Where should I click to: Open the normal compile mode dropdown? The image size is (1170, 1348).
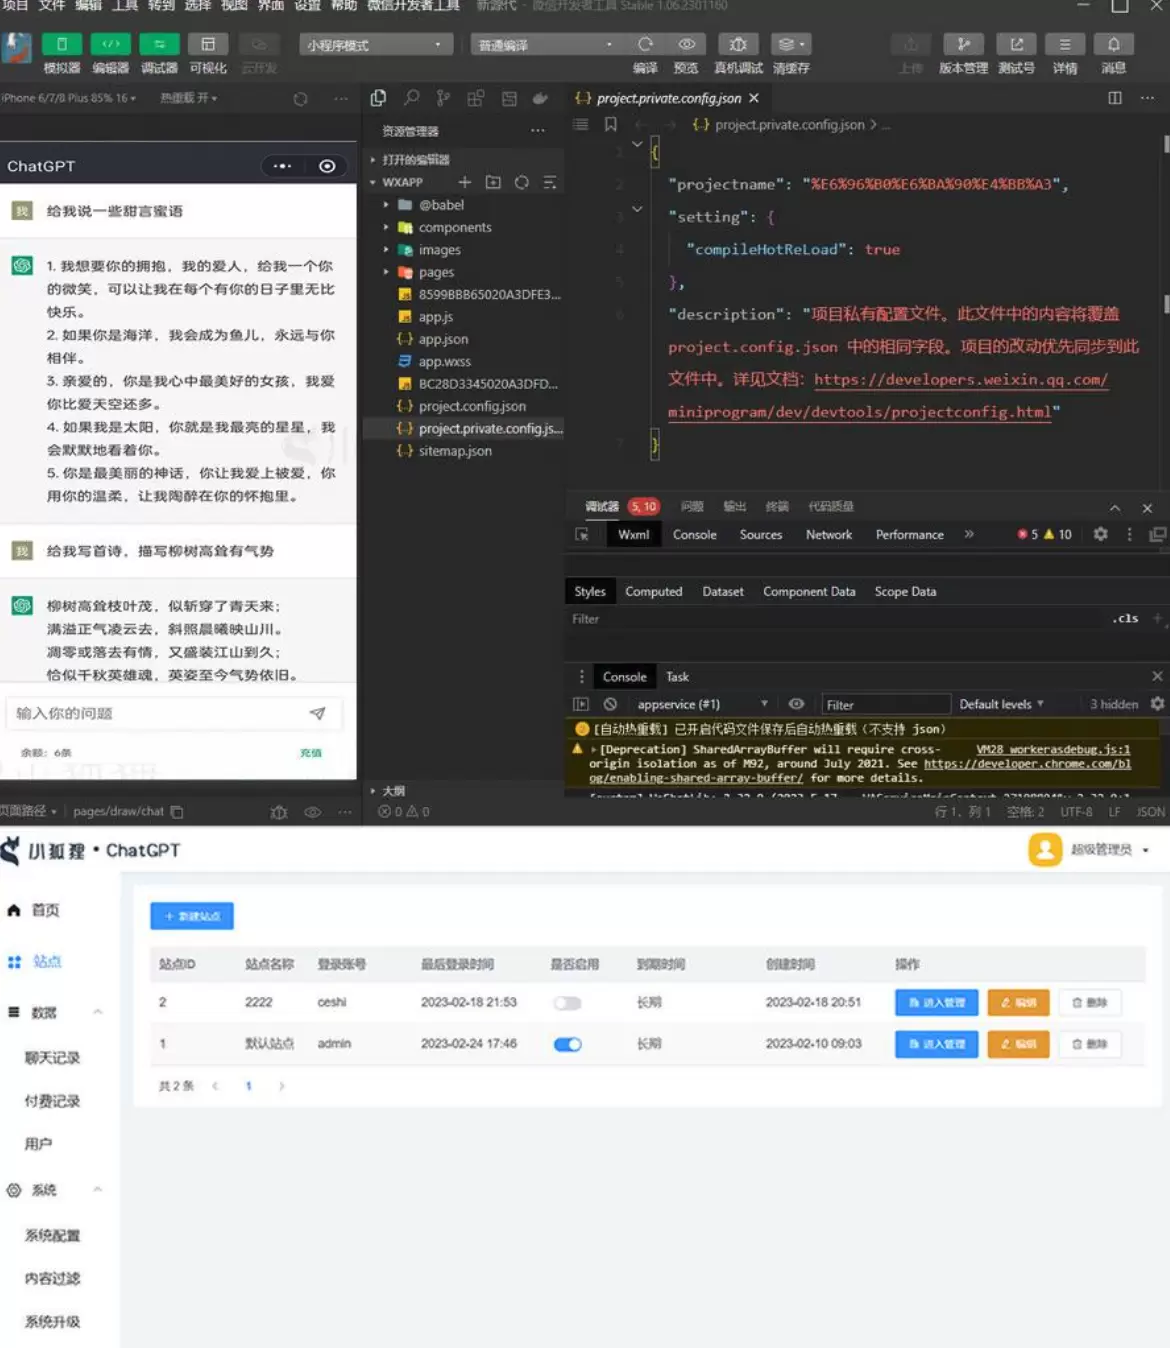pos(546,45)
